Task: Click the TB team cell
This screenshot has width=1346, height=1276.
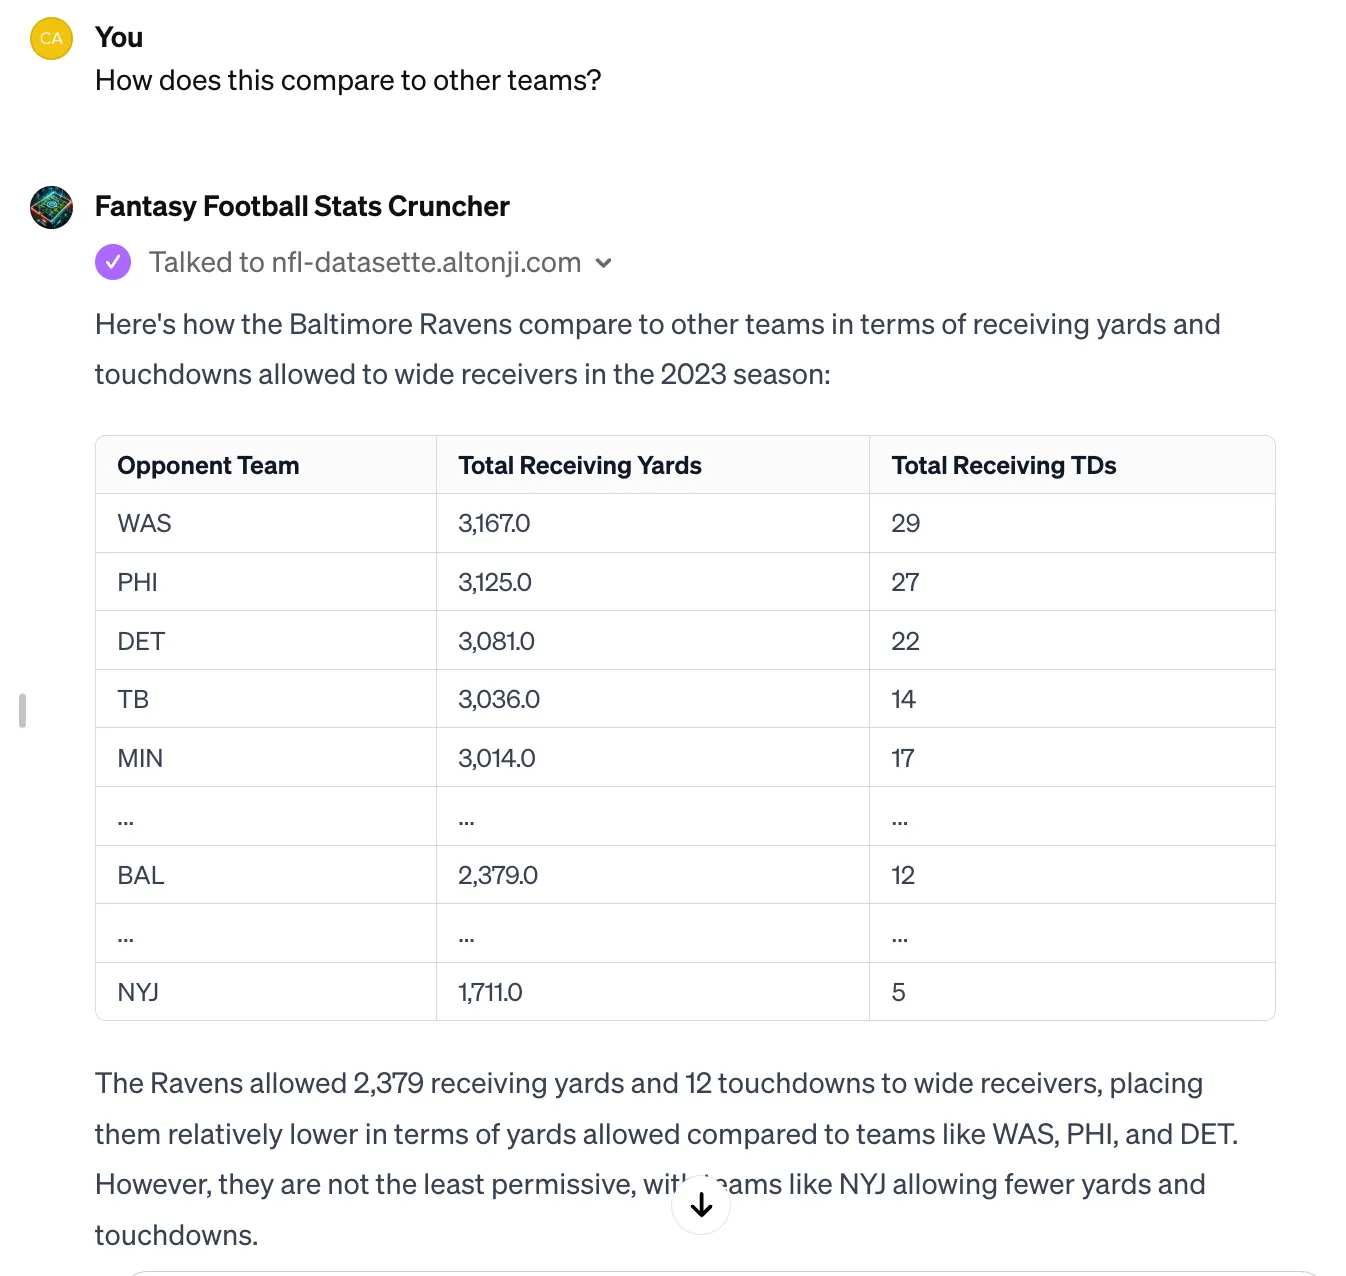Action: (133, 699)
